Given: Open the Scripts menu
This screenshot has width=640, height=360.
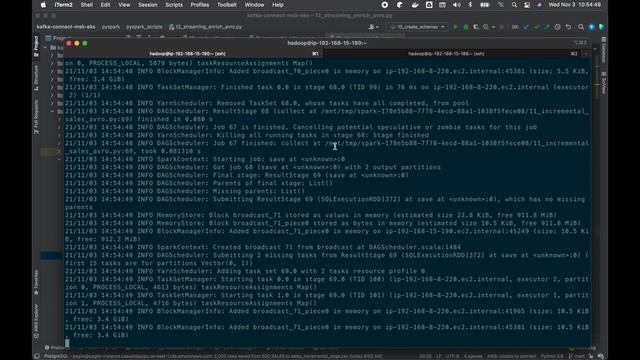Looking at the screenshot, I should point(174,5).
